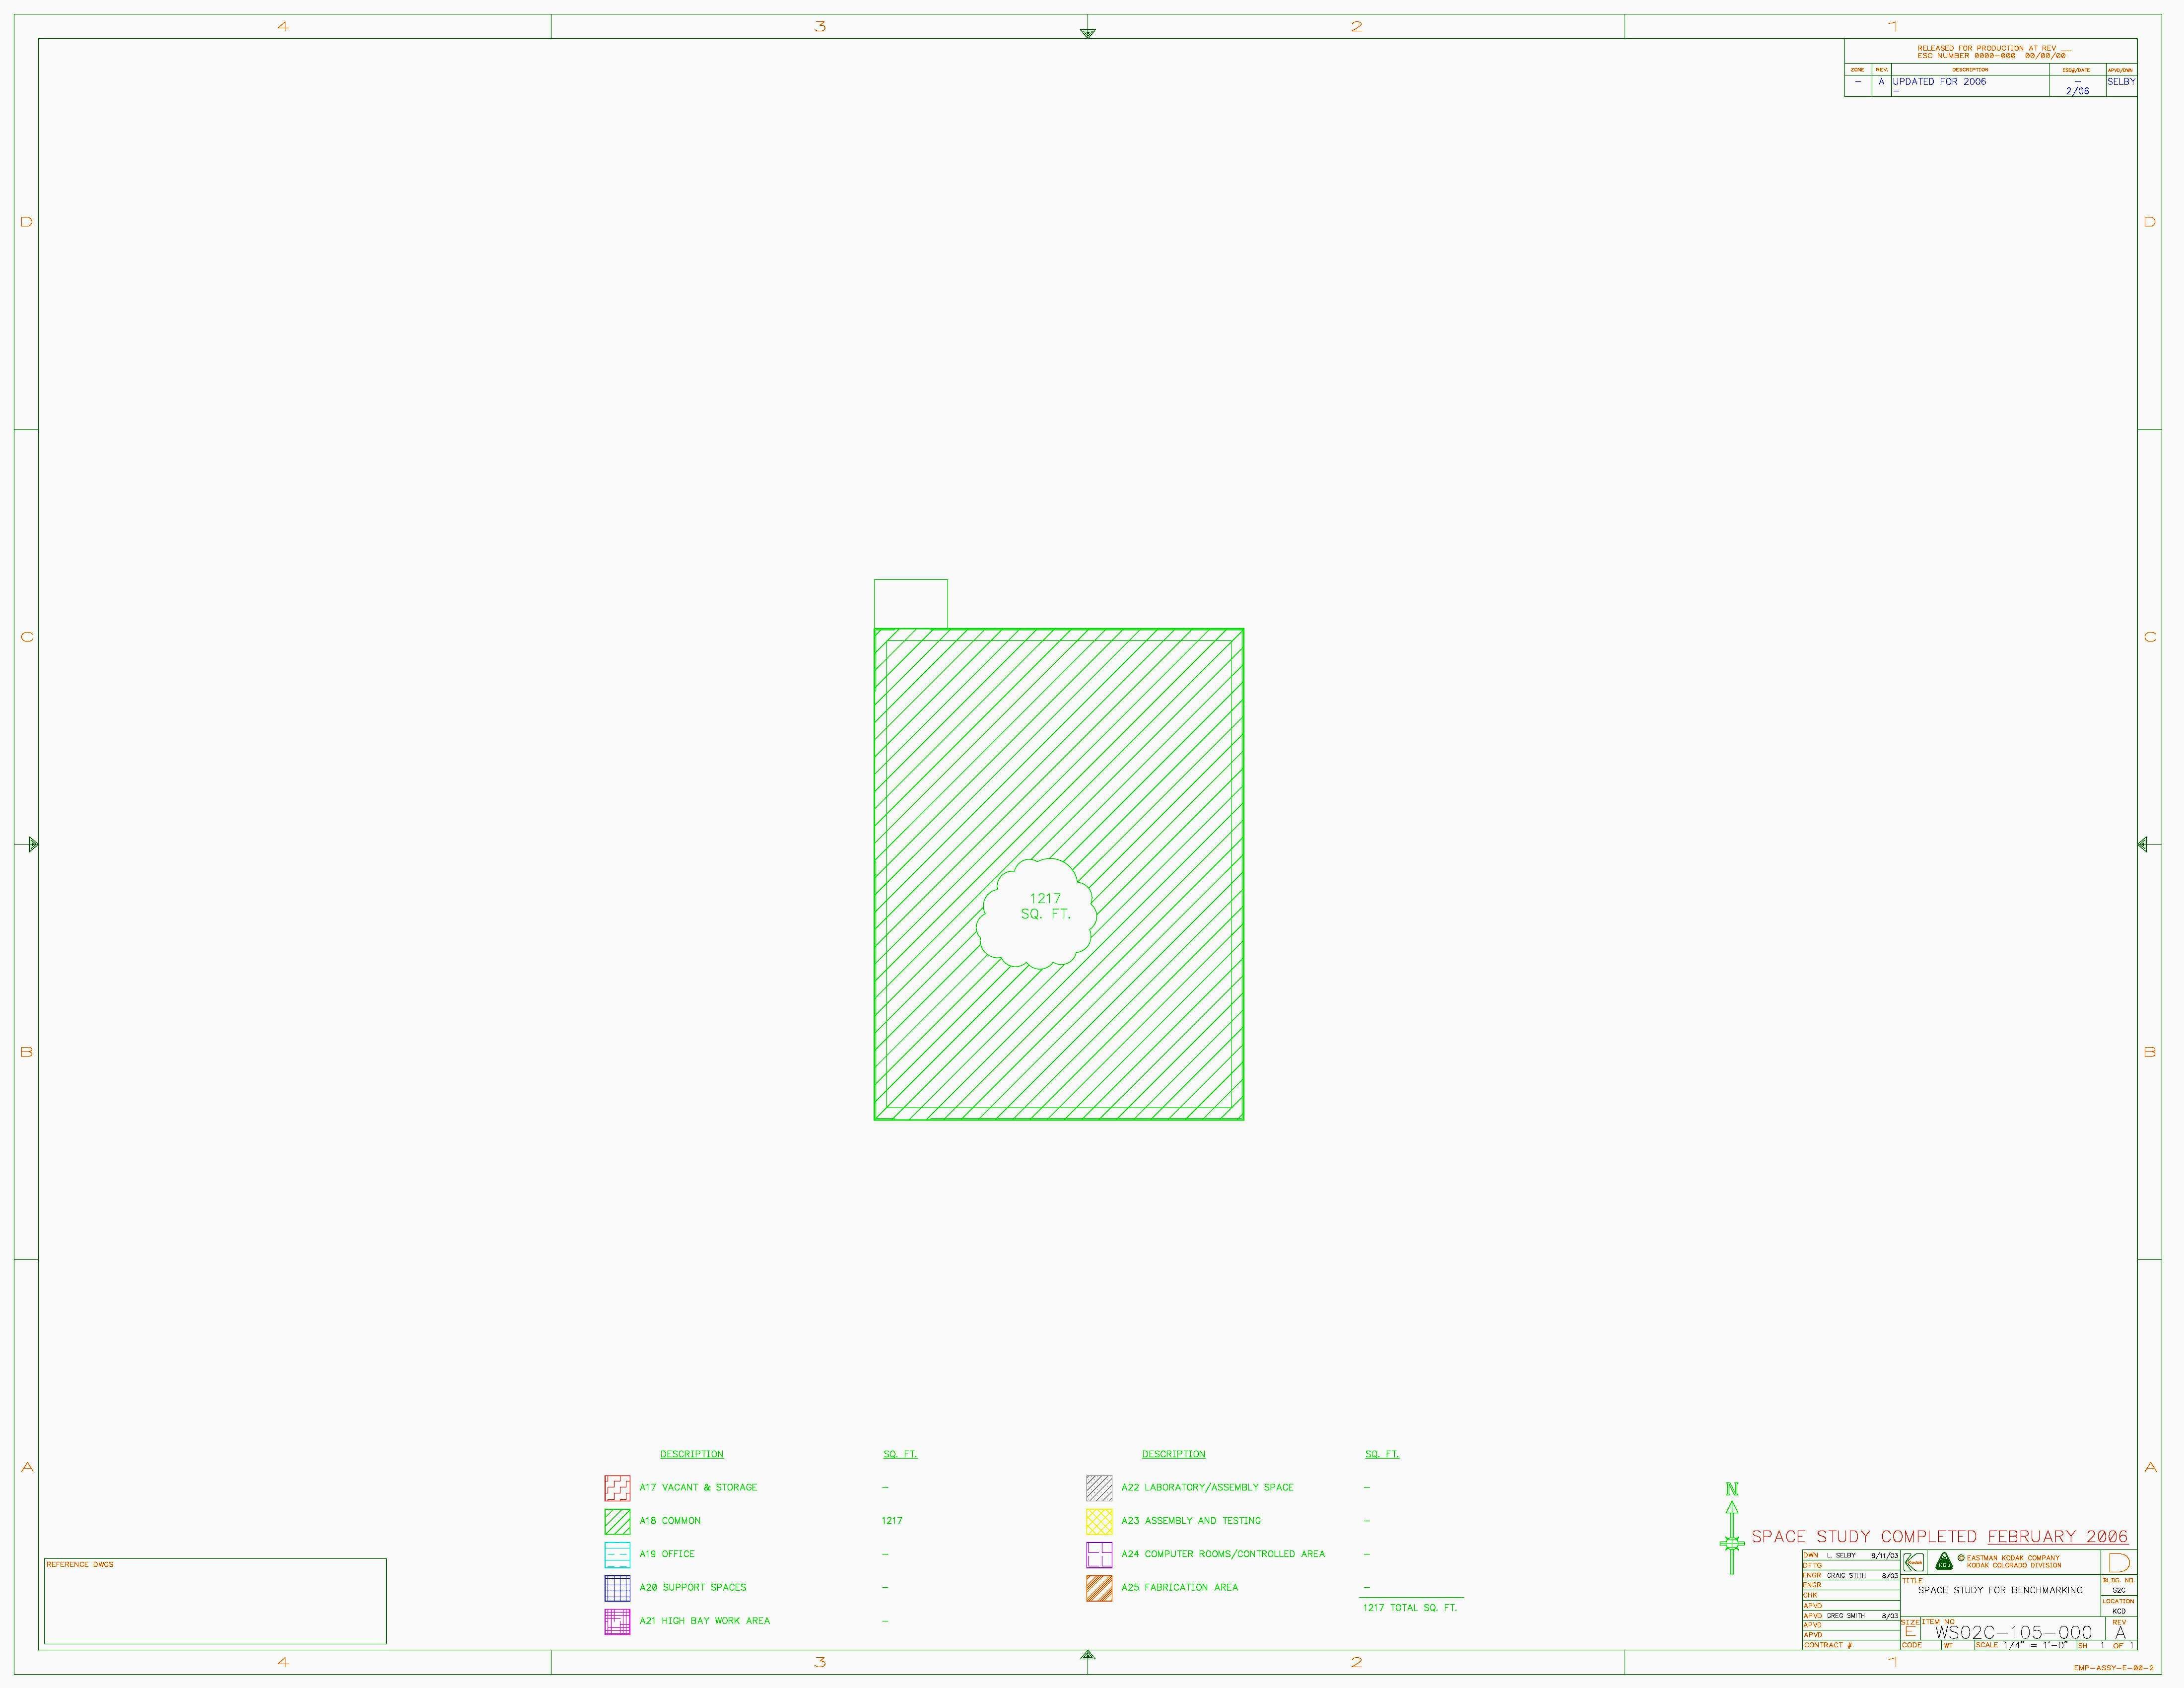Click the underlined February 2006 text
The height and width of the screenshot is (1688, 2184).
tap(2057, 1536)
